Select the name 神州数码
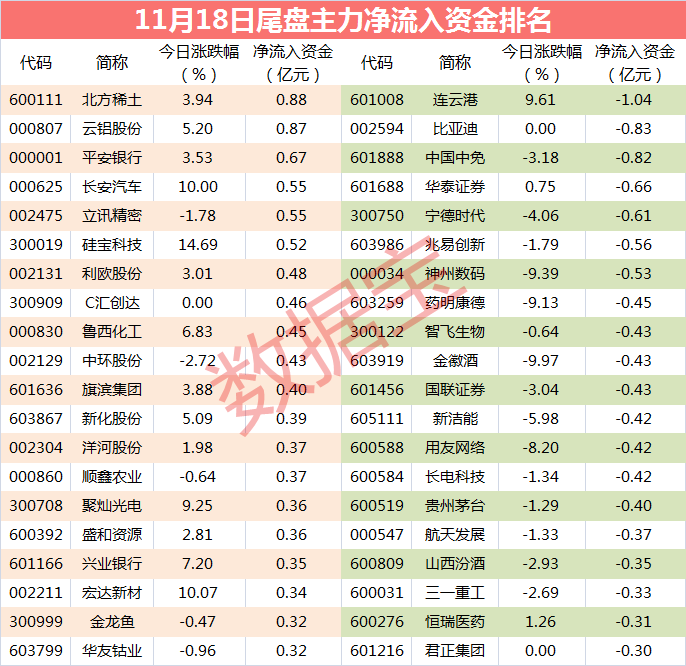The height and width of the screenshot is (666, 686). tap(455, 273)
